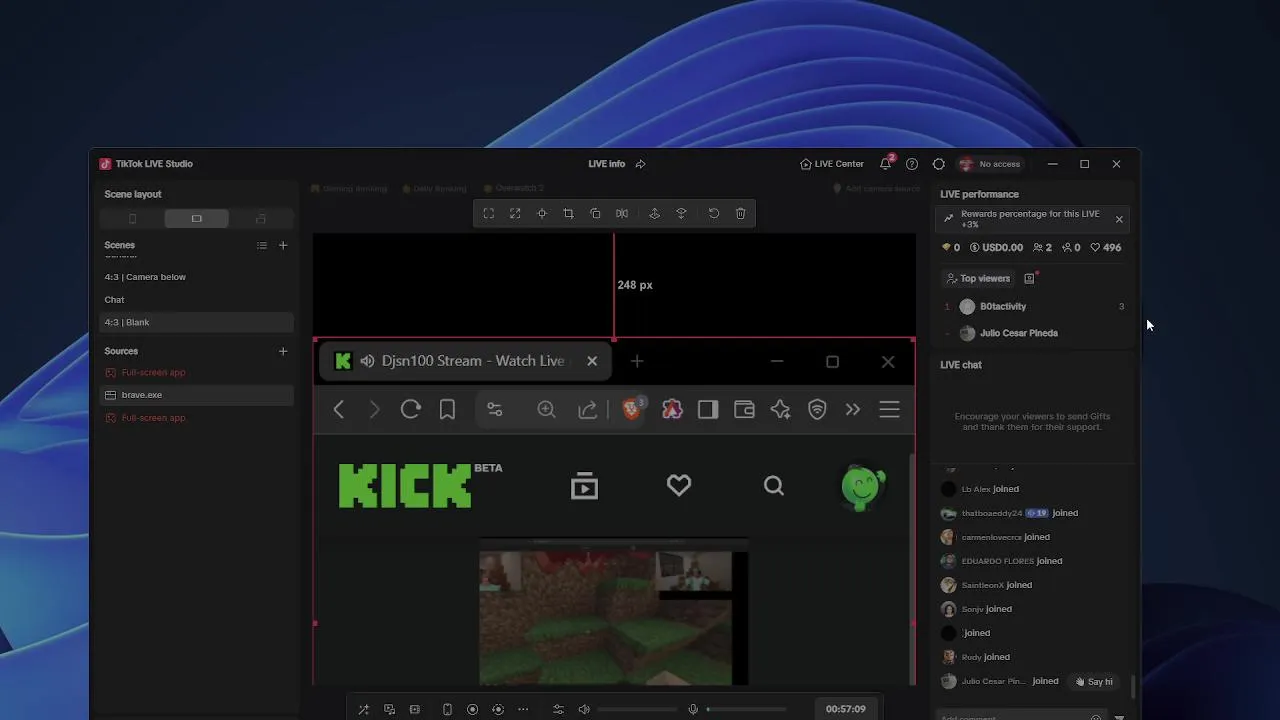This screenshot has width=1280, height=720.
Task: Select the last red 'Full-screen app' source
Action: click(x=197, y=418)
